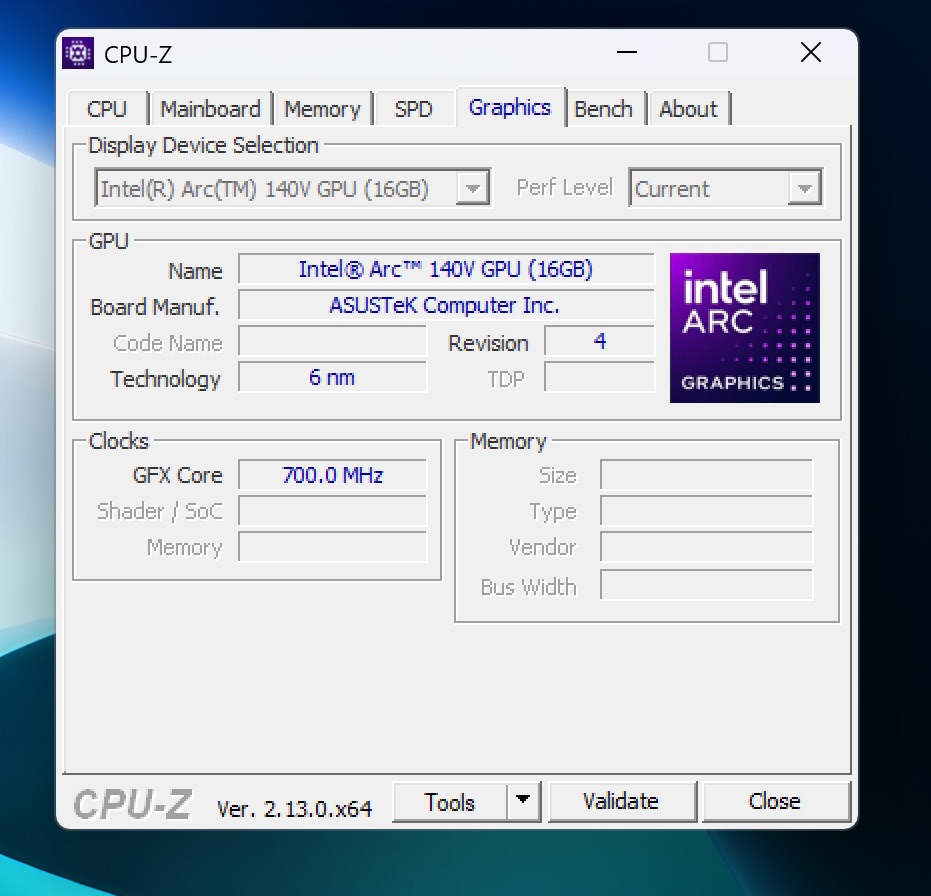Viewport: 931px width, 896px height.
Task: Click the Close button
Action: 775,802
